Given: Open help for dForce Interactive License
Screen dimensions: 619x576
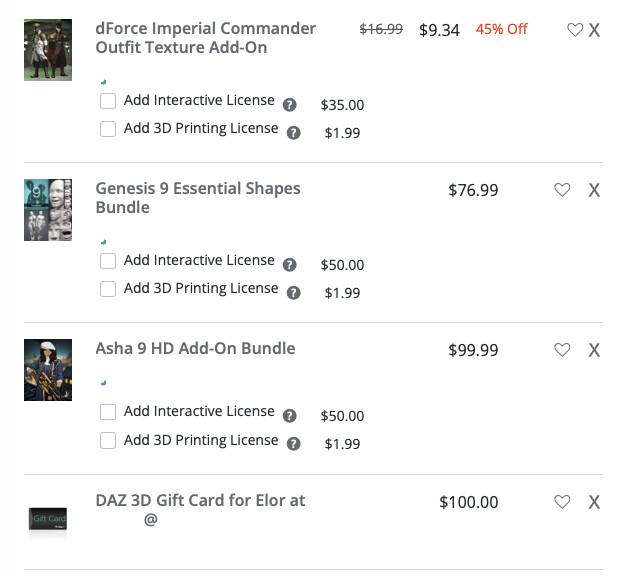Looking at the screenshot, I should (290, 105).
